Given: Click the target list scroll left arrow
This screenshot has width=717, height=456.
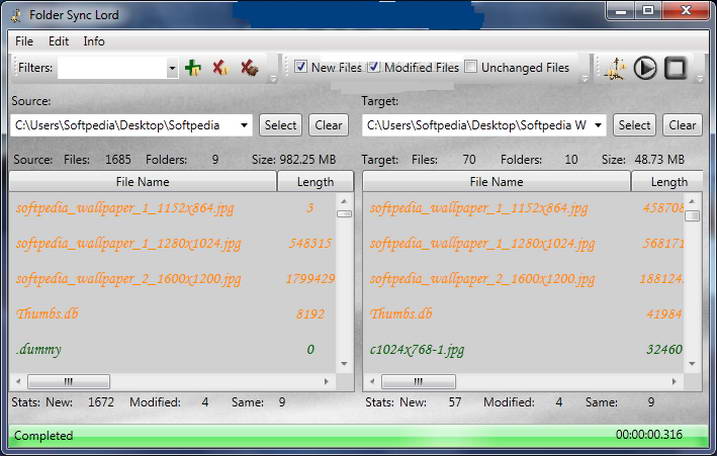Looking at the screenshot, I should 372,381.
